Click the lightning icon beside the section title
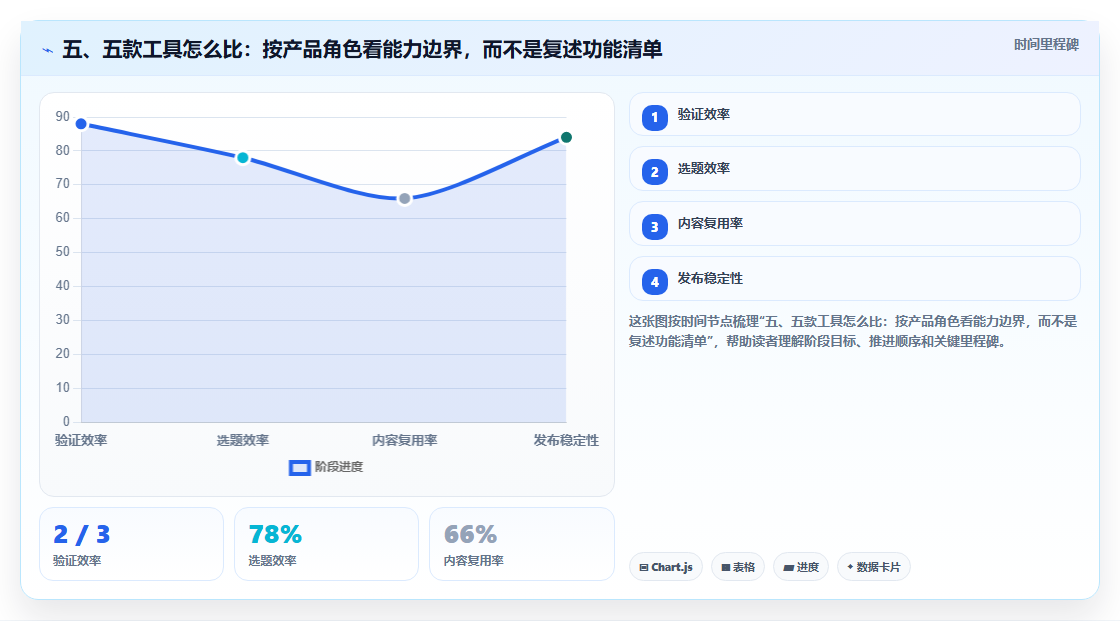Screen dimensions: 1120x621 click(48, 50)
